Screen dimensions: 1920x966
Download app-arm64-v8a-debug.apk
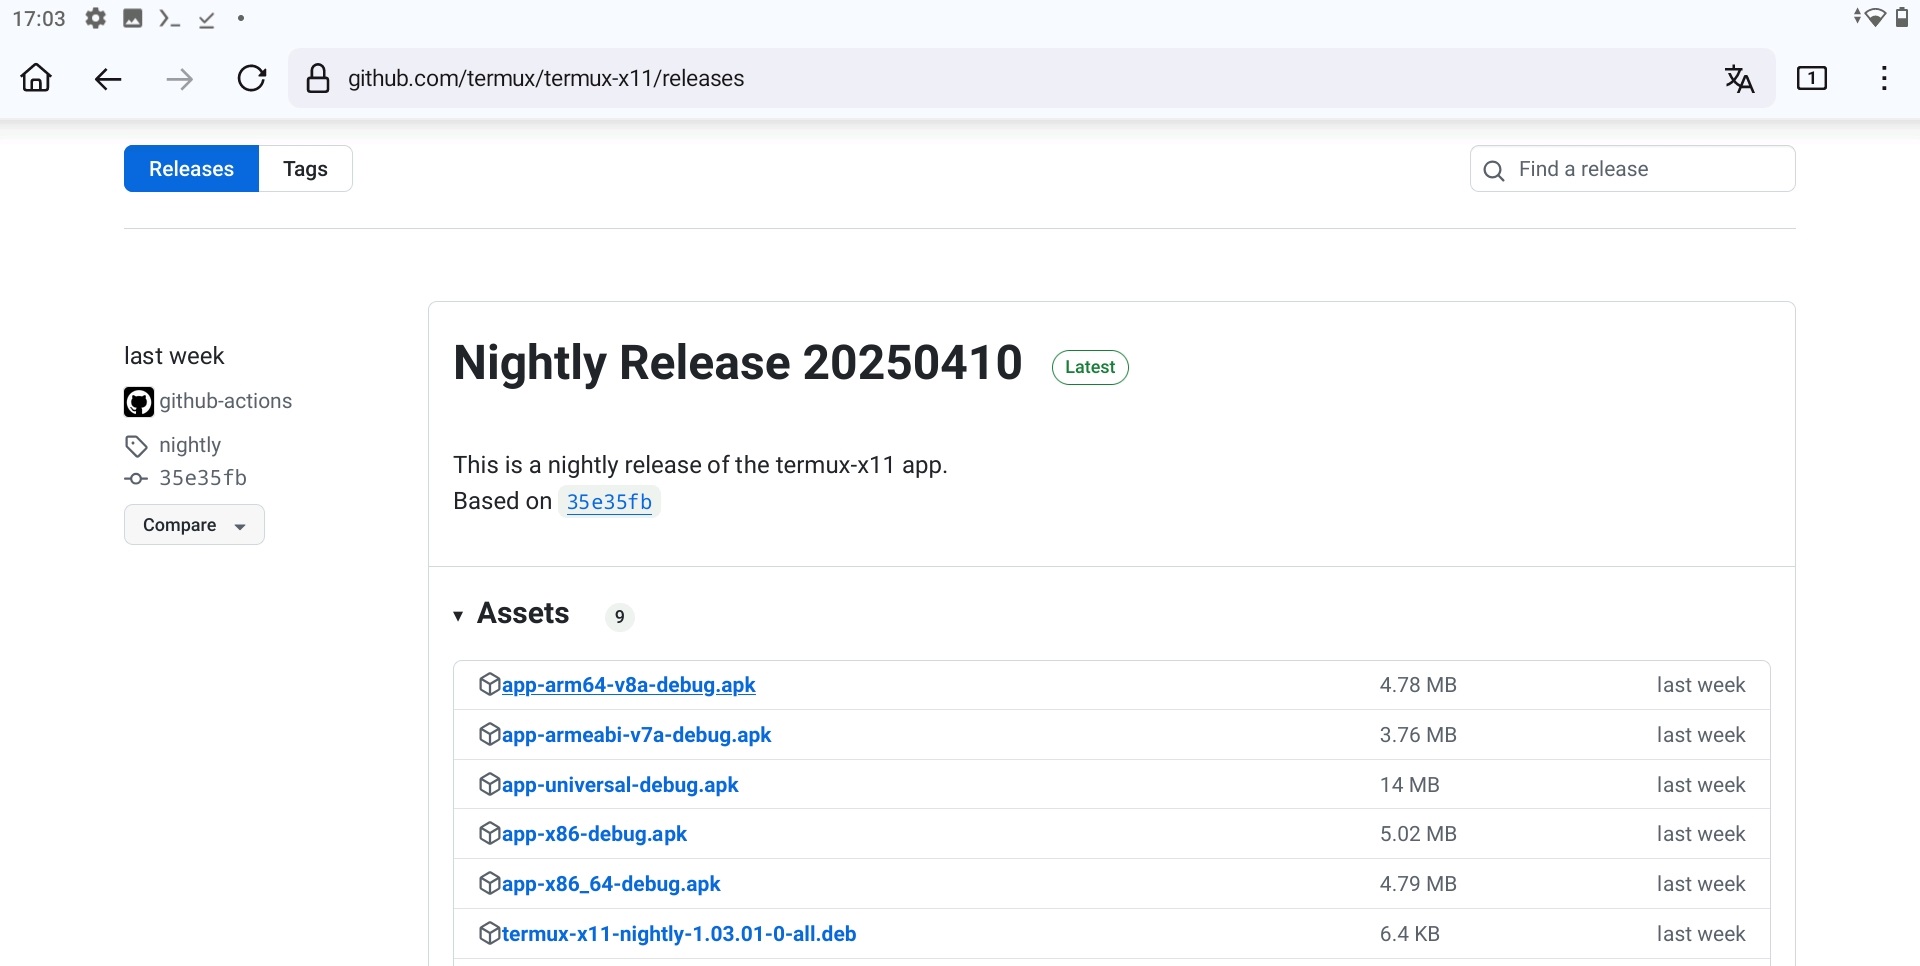[628, 685]
